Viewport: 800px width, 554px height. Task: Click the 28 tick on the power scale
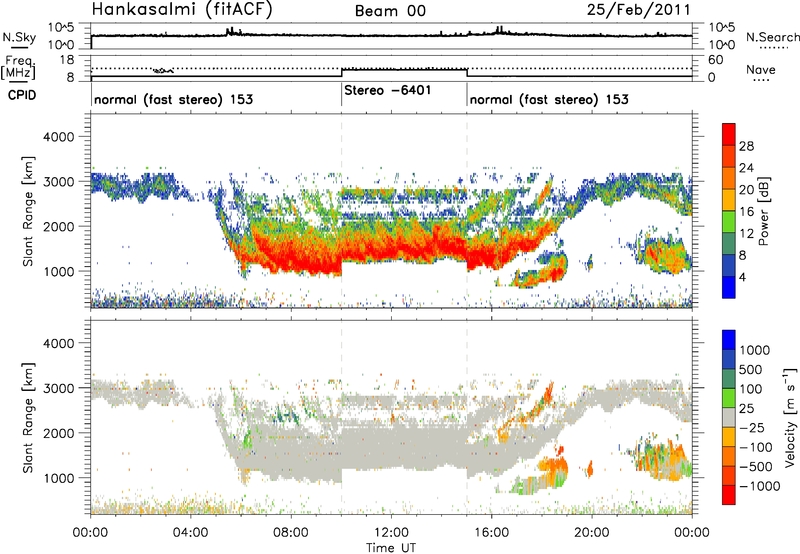point(746,146)
